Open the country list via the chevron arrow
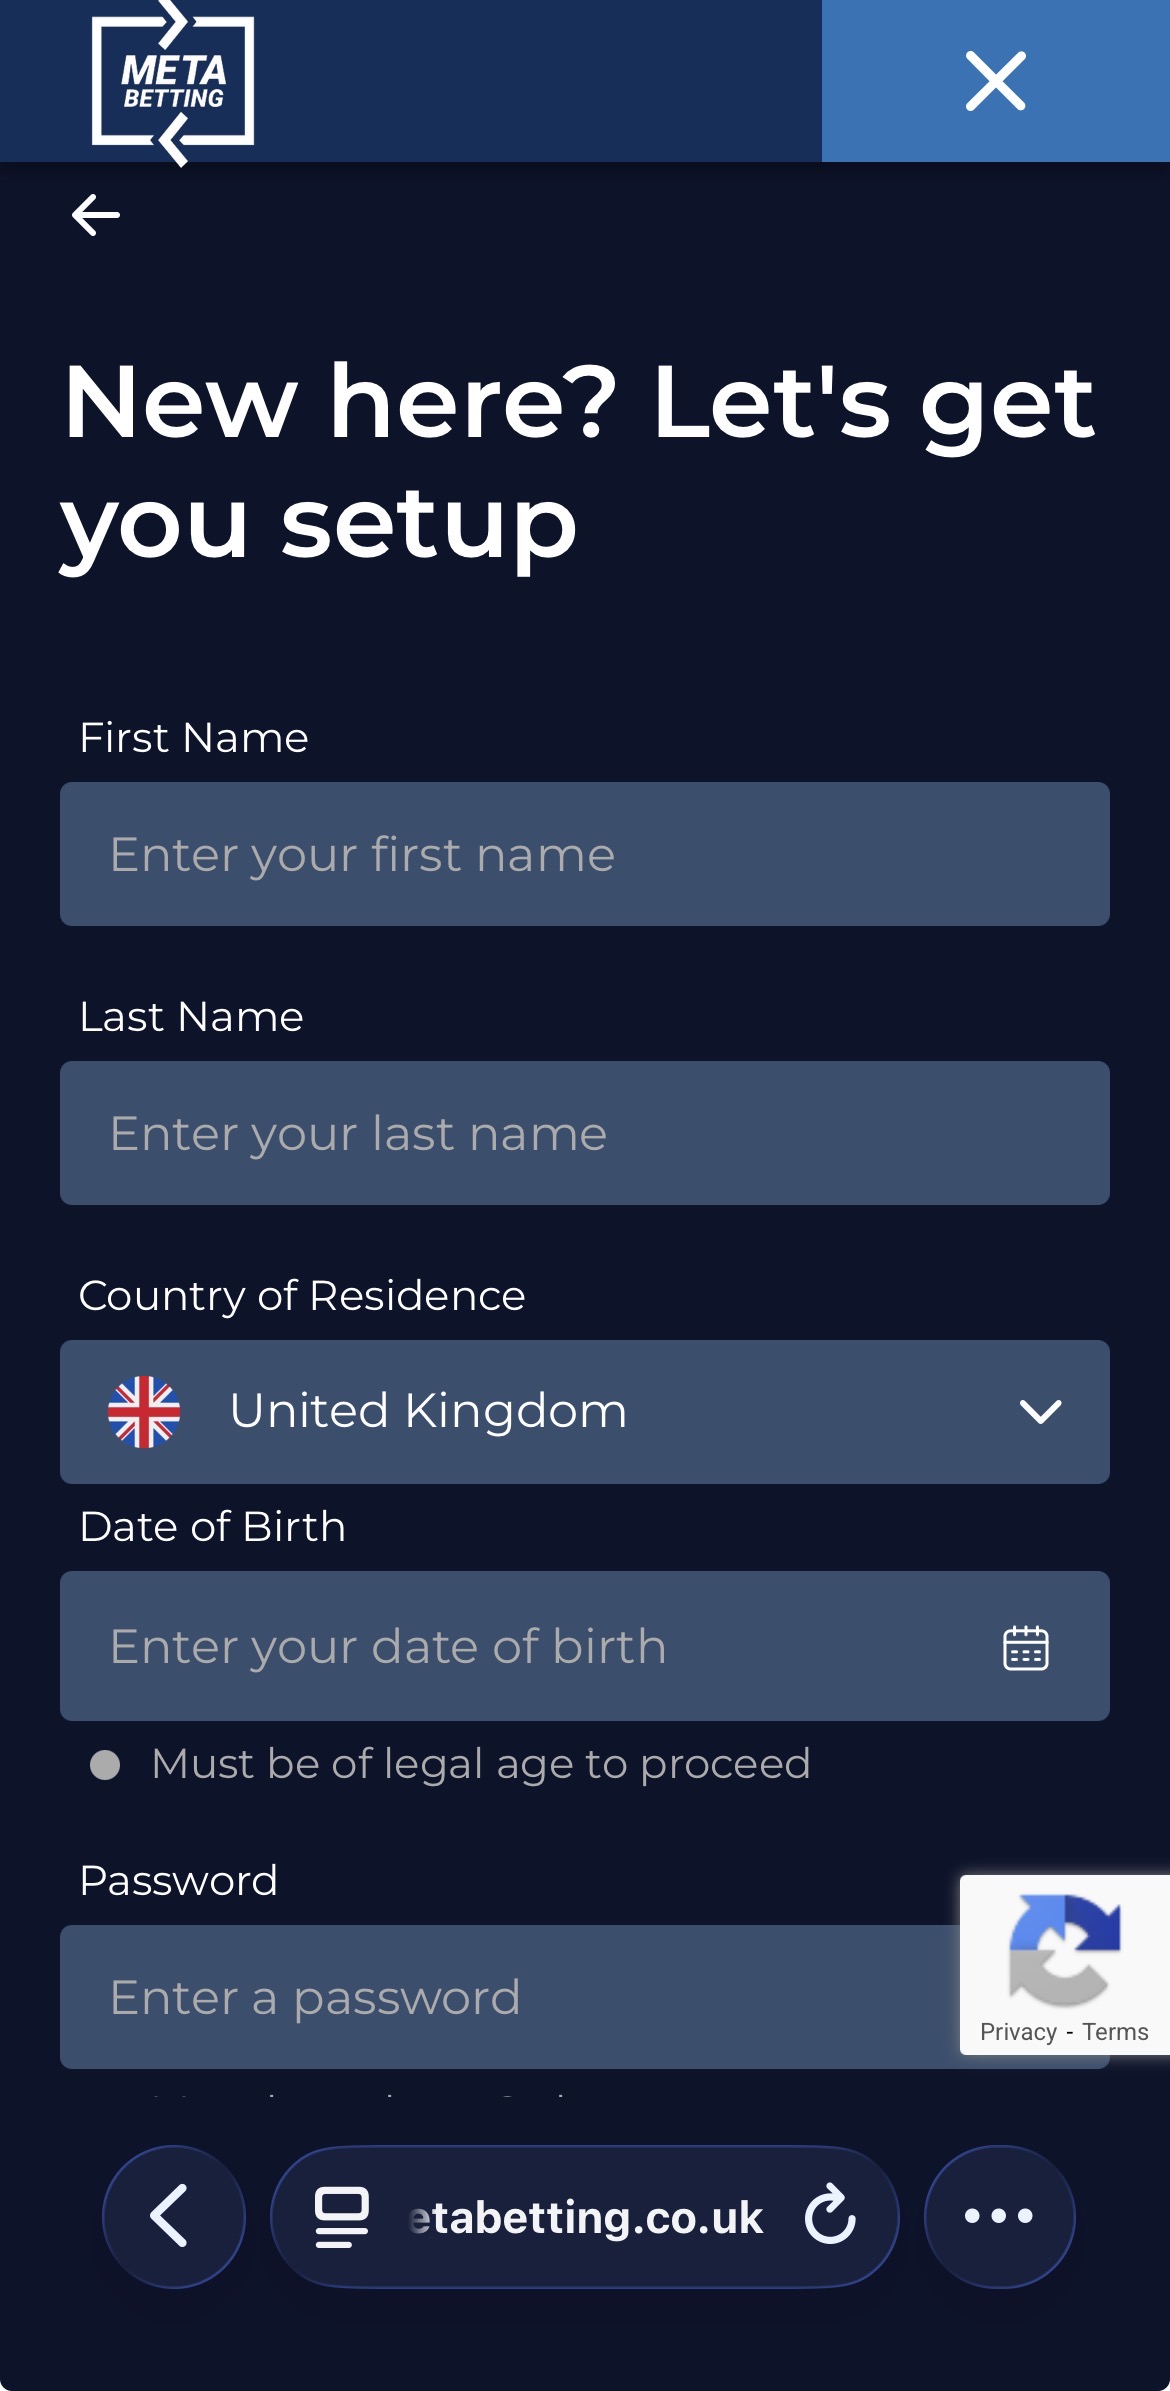The image size is (1170, 2391). coord(1040,1411)
